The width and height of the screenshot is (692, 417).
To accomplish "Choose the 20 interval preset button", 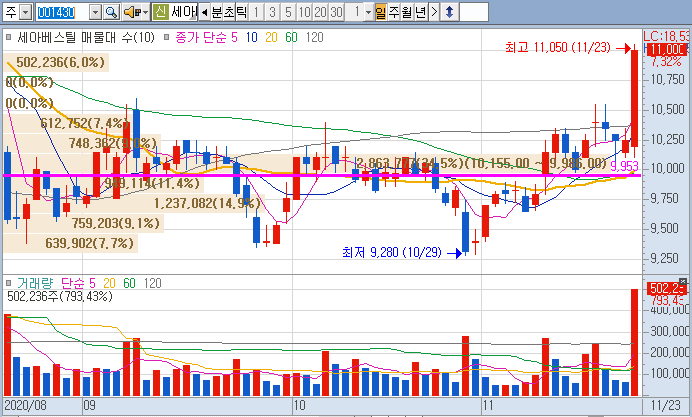I will tap(320, 12).
